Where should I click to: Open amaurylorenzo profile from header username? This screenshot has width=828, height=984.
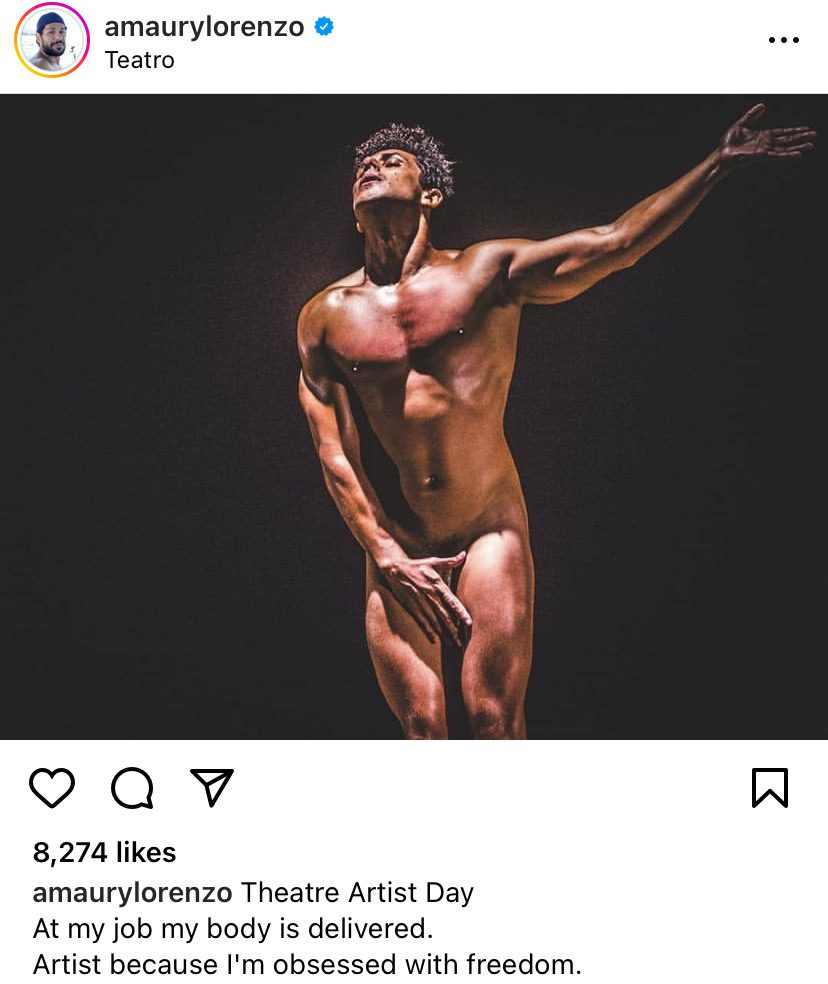coord(204,27)
